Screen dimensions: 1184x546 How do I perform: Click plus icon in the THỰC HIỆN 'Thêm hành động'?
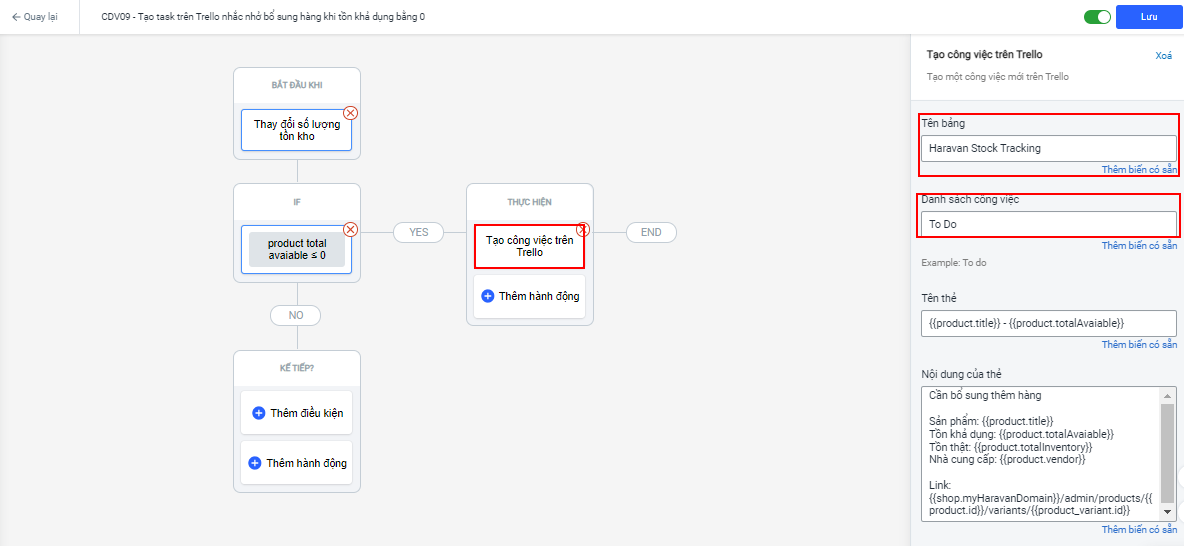coord(488,296)
